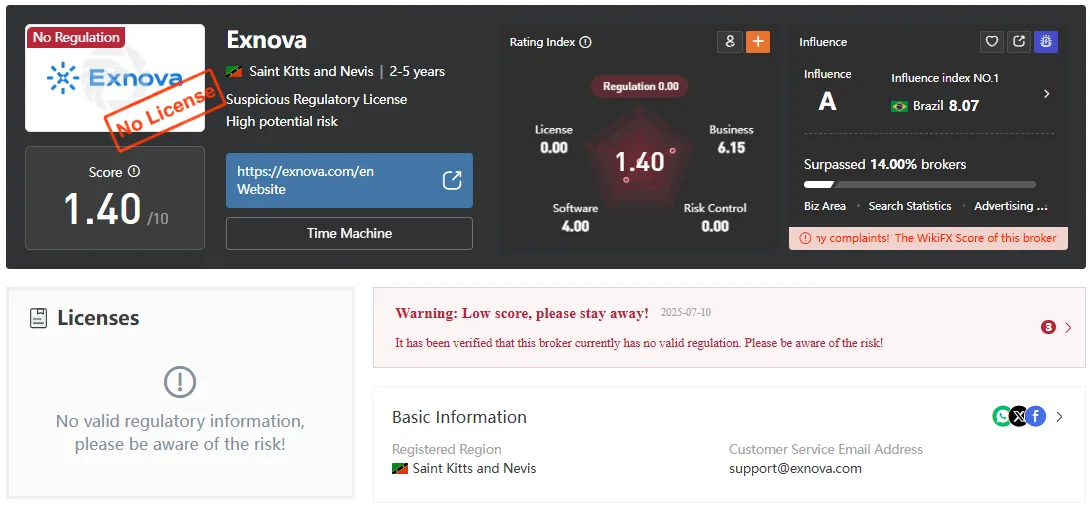The height and width of the screenshot is (511, 1090).
Task: Click the 2-5 years text
Action: point(417,72)
